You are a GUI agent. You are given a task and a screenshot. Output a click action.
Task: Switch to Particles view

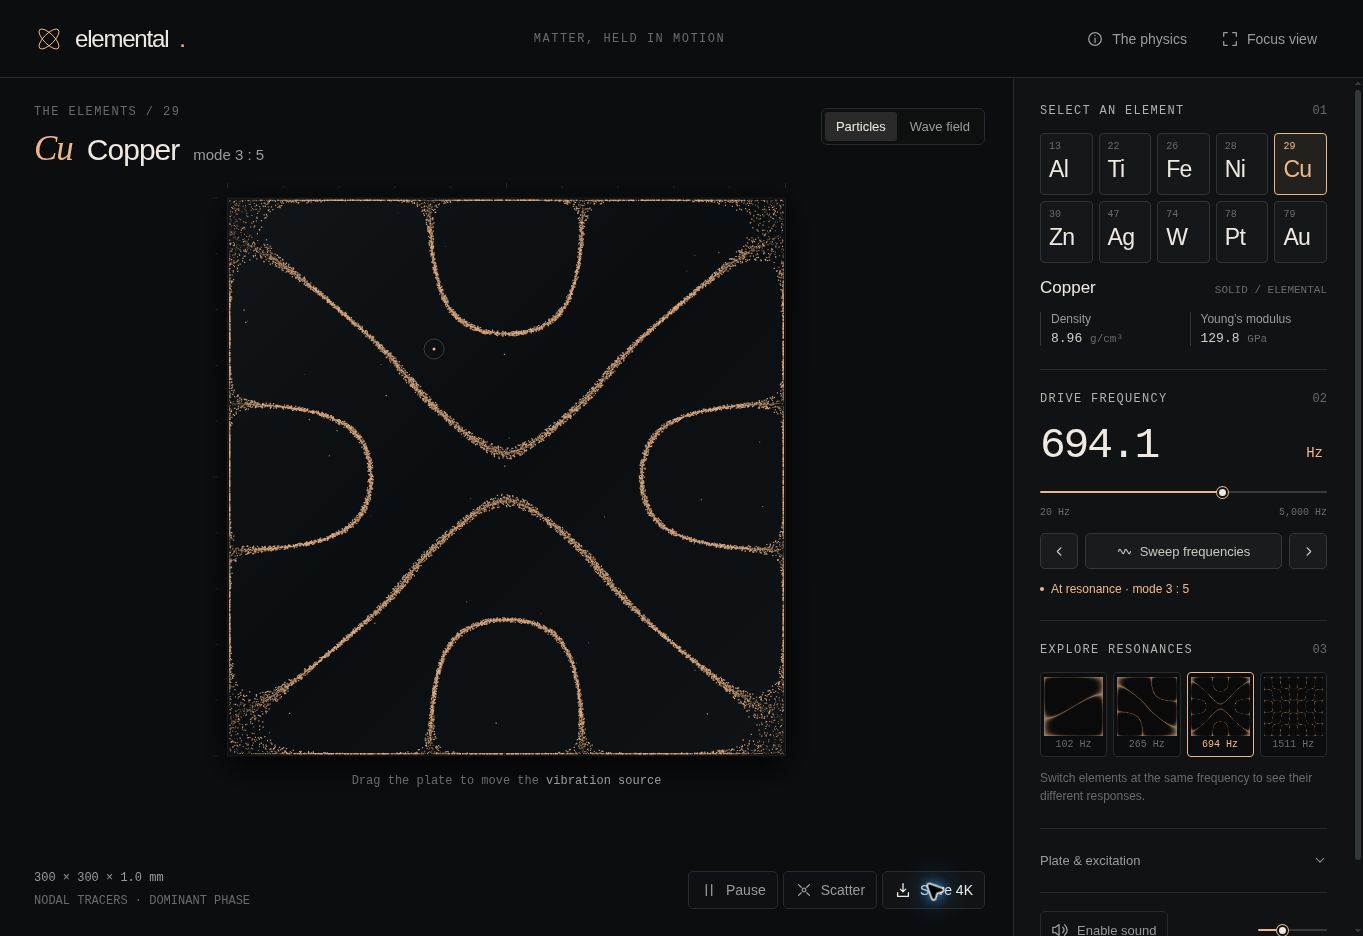861,127
